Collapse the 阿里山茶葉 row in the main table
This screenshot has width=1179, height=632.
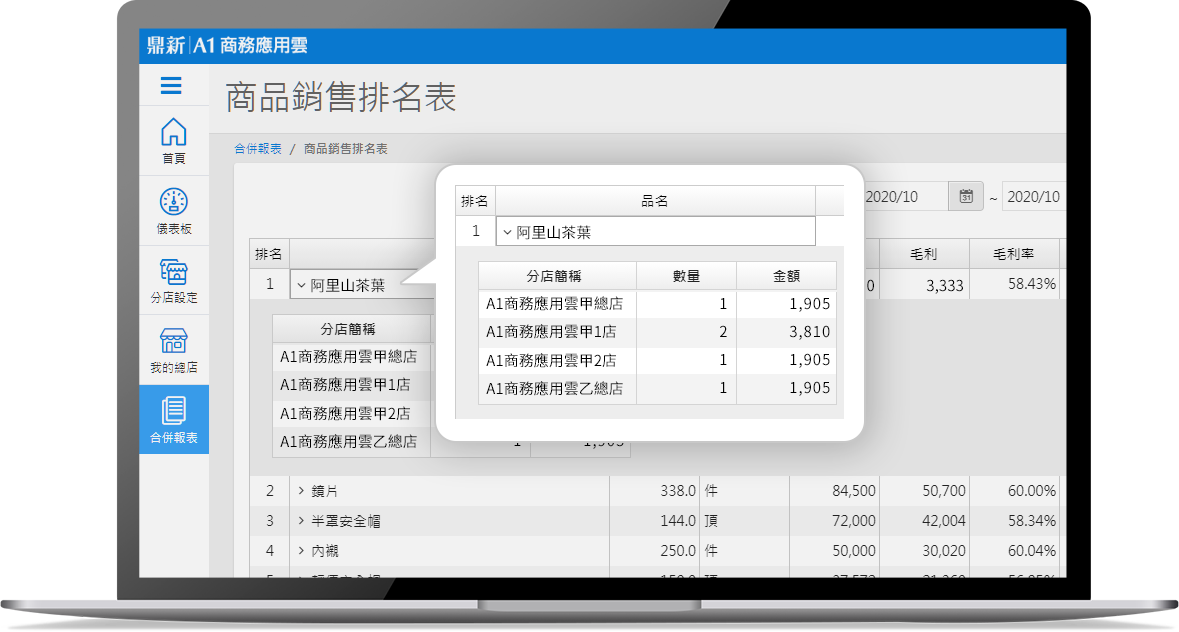[x=300, y=285]
